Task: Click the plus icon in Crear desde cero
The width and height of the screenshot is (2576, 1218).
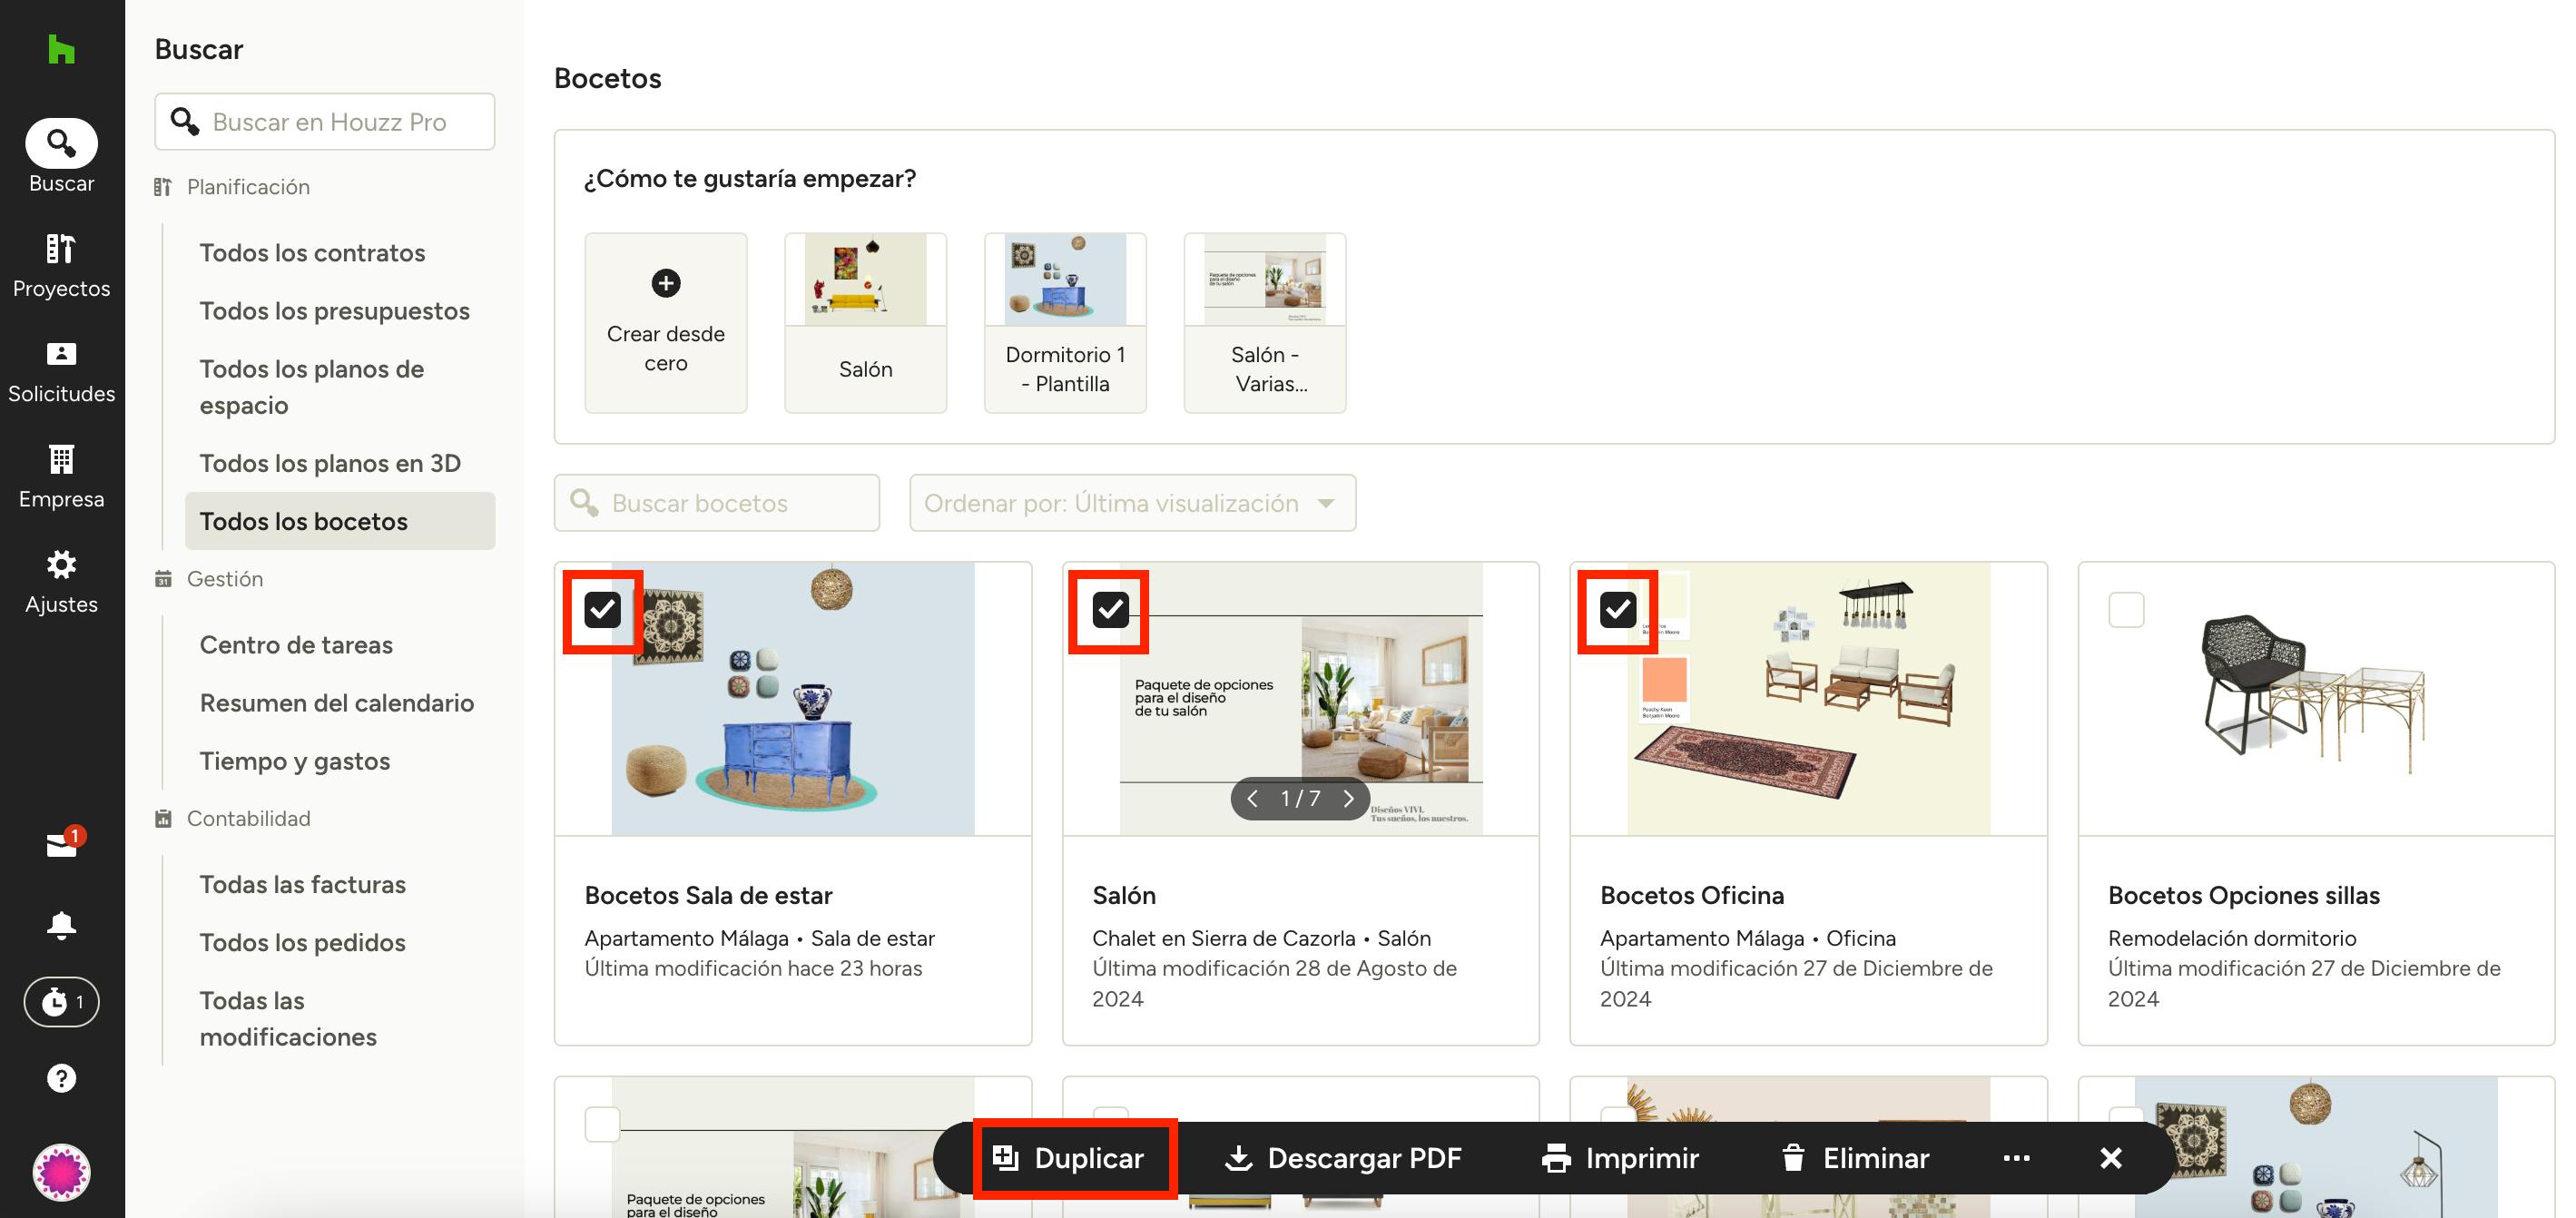Action: click(665, 283)
